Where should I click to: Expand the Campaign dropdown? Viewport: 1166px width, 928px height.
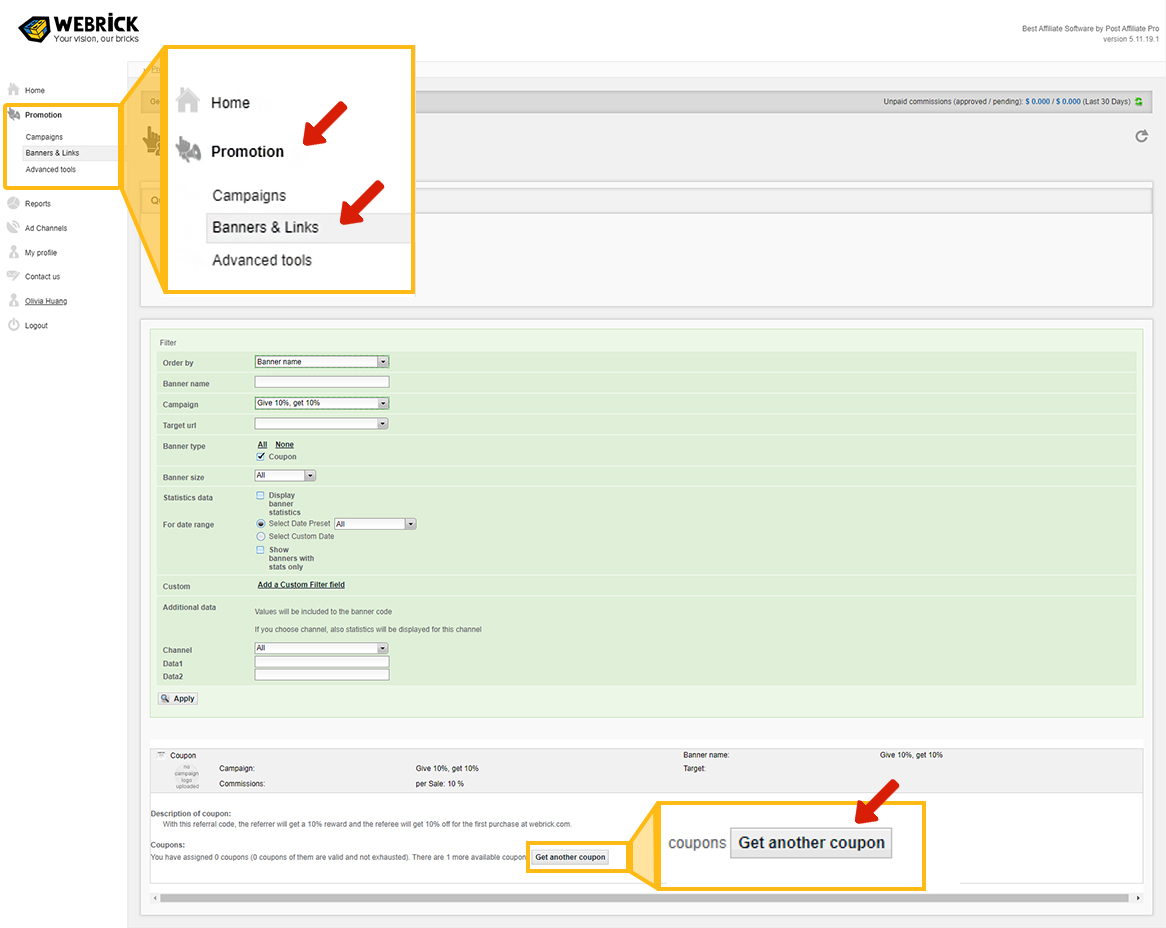383,403
